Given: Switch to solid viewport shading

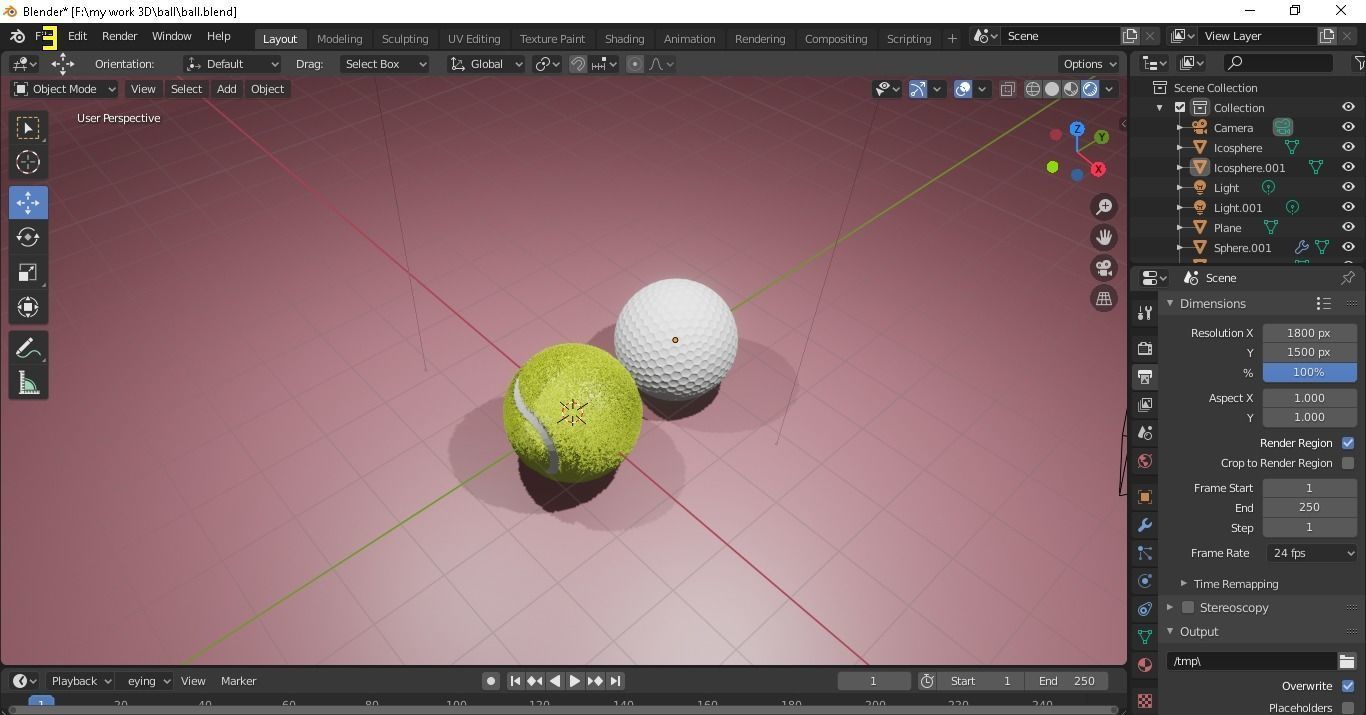Looking at the screenshot, I should tap(1052, 89).
